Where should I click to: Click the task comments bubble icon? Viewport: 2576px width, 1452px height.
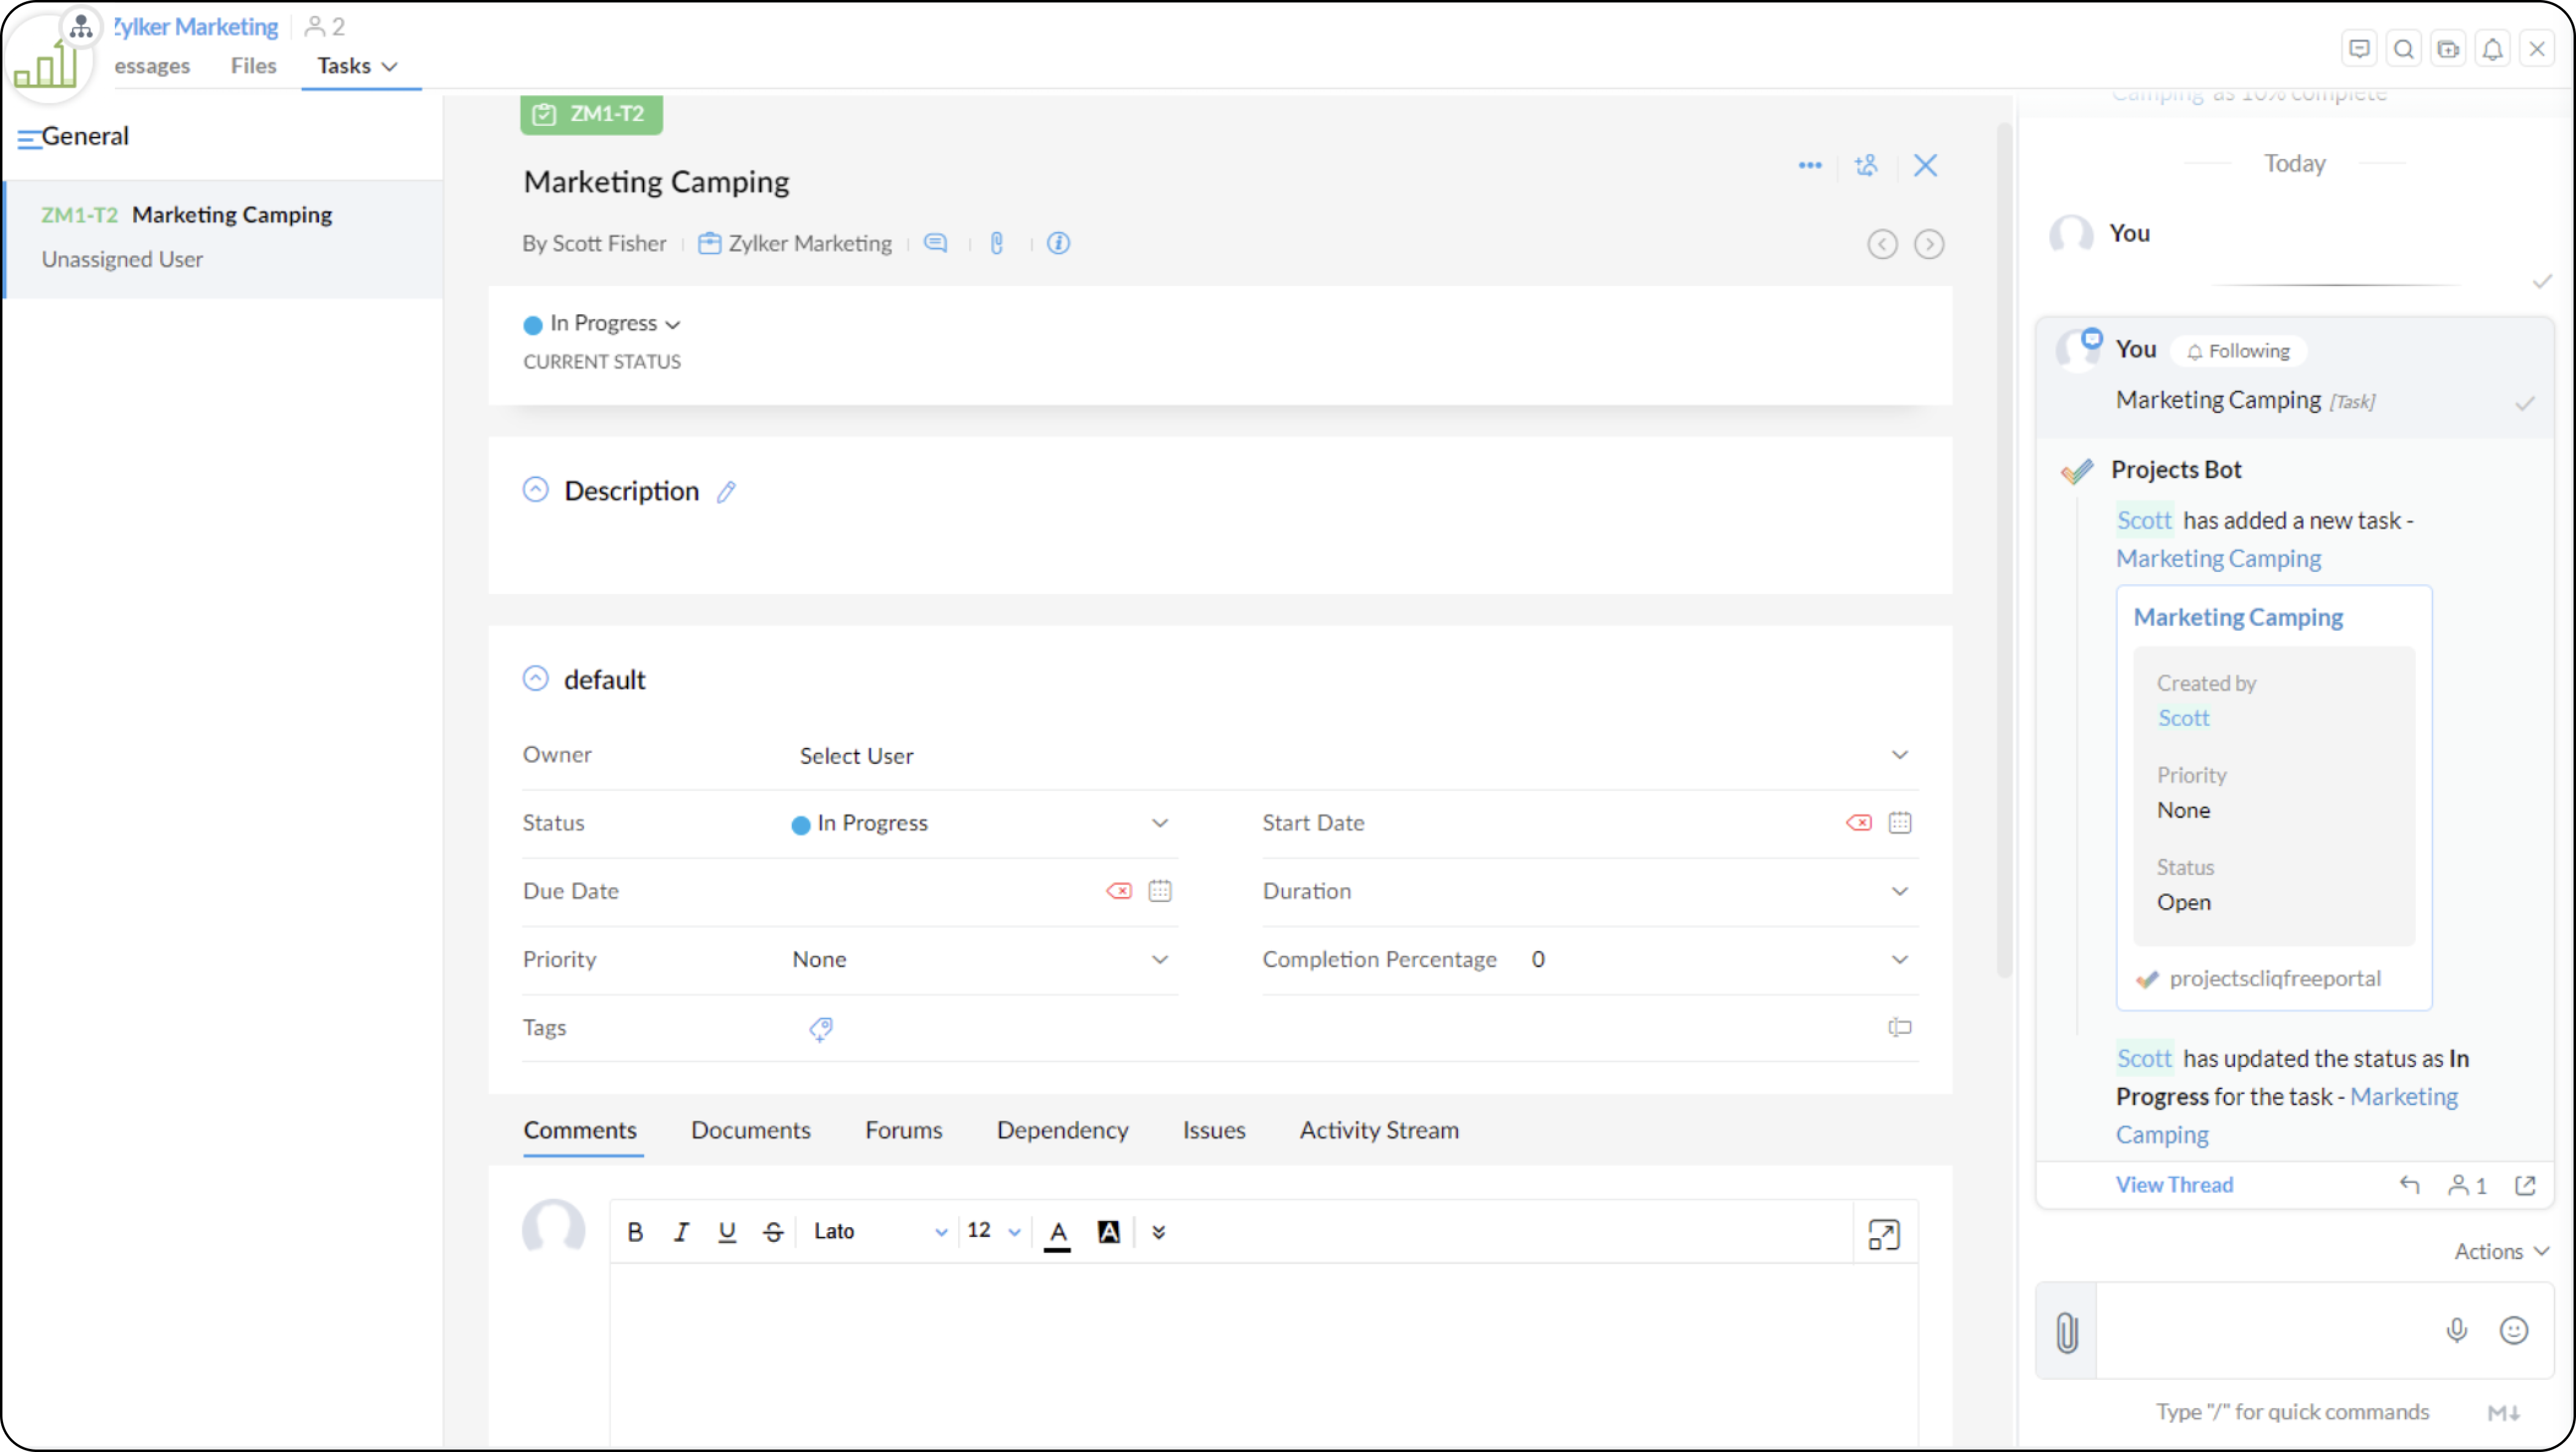coord(935,243)
